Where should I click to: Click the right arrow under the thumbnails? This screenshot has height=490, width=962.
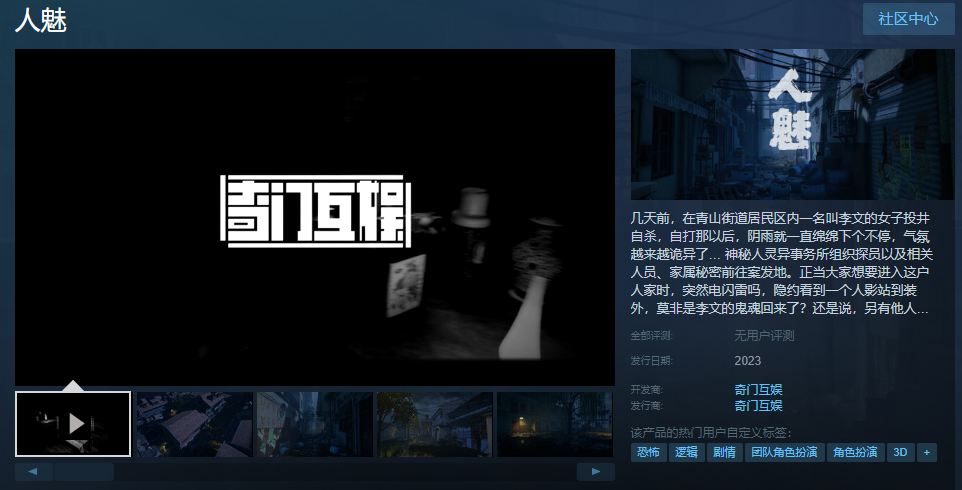(x=596, y=471)
